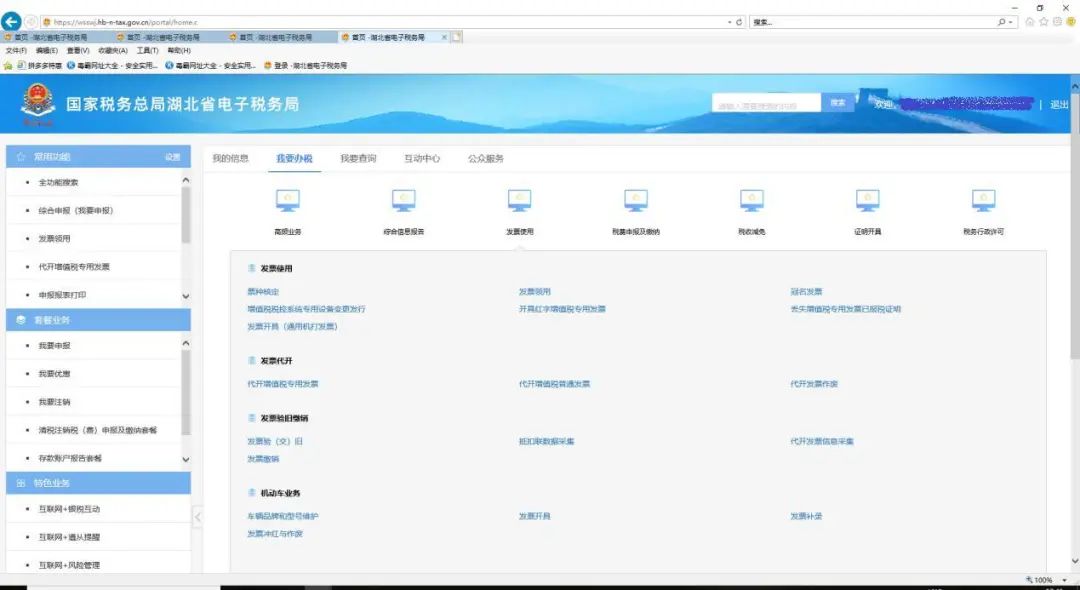Open the 抵扣联数据采集 link

(547, 441)
